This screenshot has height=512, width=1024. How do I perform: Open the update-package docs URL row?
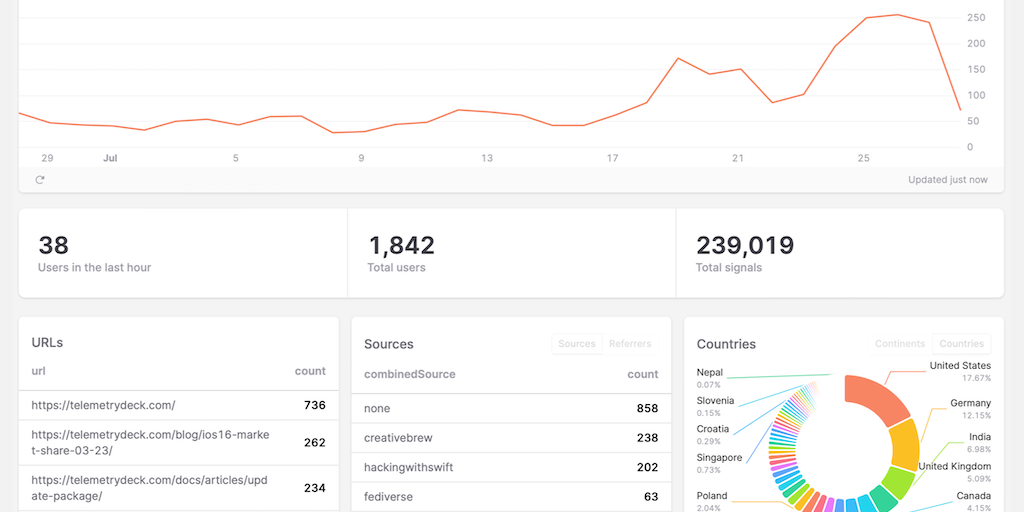[178, 488]
